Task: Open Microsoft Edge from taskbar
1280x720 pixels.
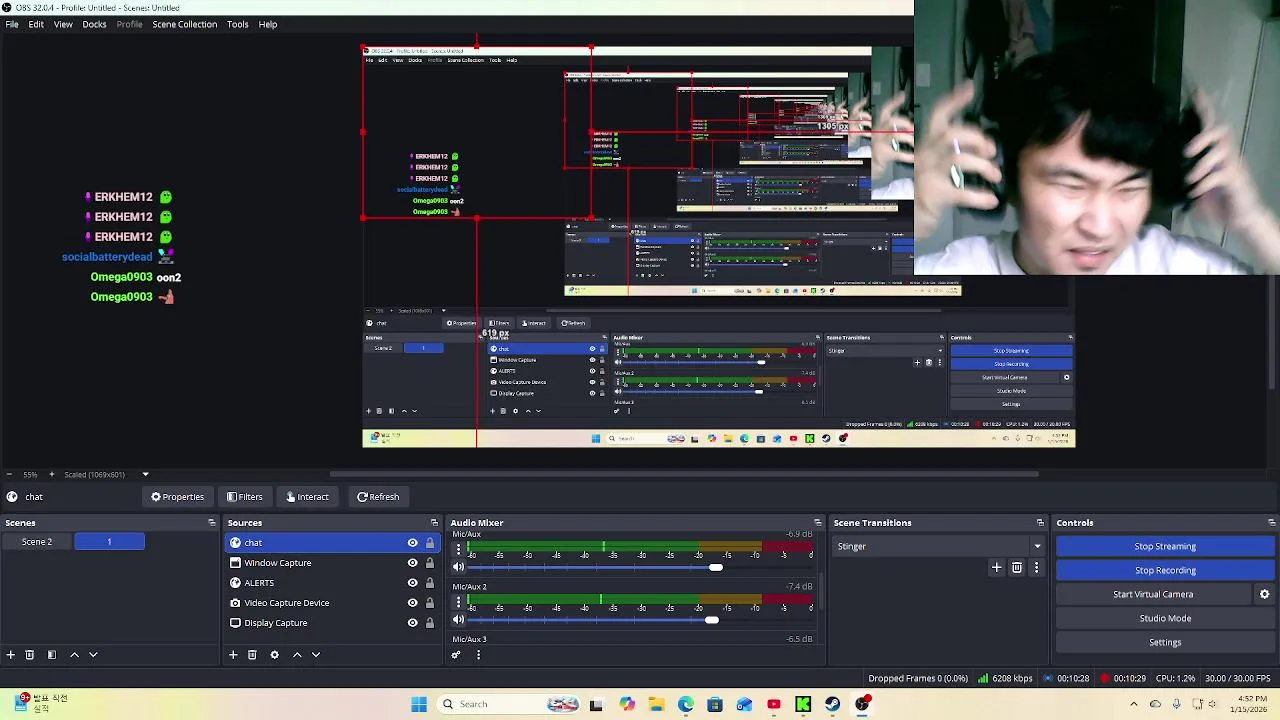Action: pos(685,704)
